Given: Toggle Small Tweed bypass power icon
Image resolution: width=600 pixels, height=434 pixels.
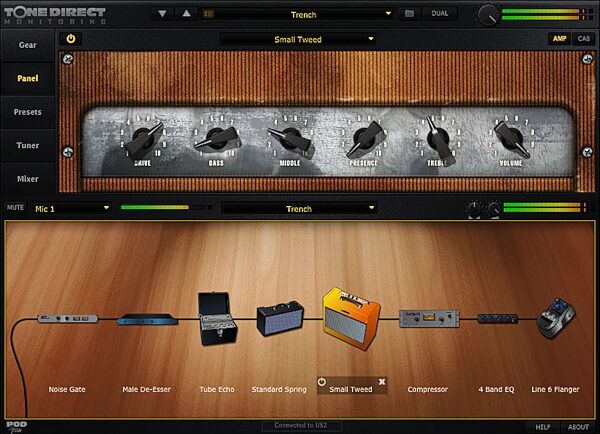Looking at the screenshot, I should click(x=321, y=382).
